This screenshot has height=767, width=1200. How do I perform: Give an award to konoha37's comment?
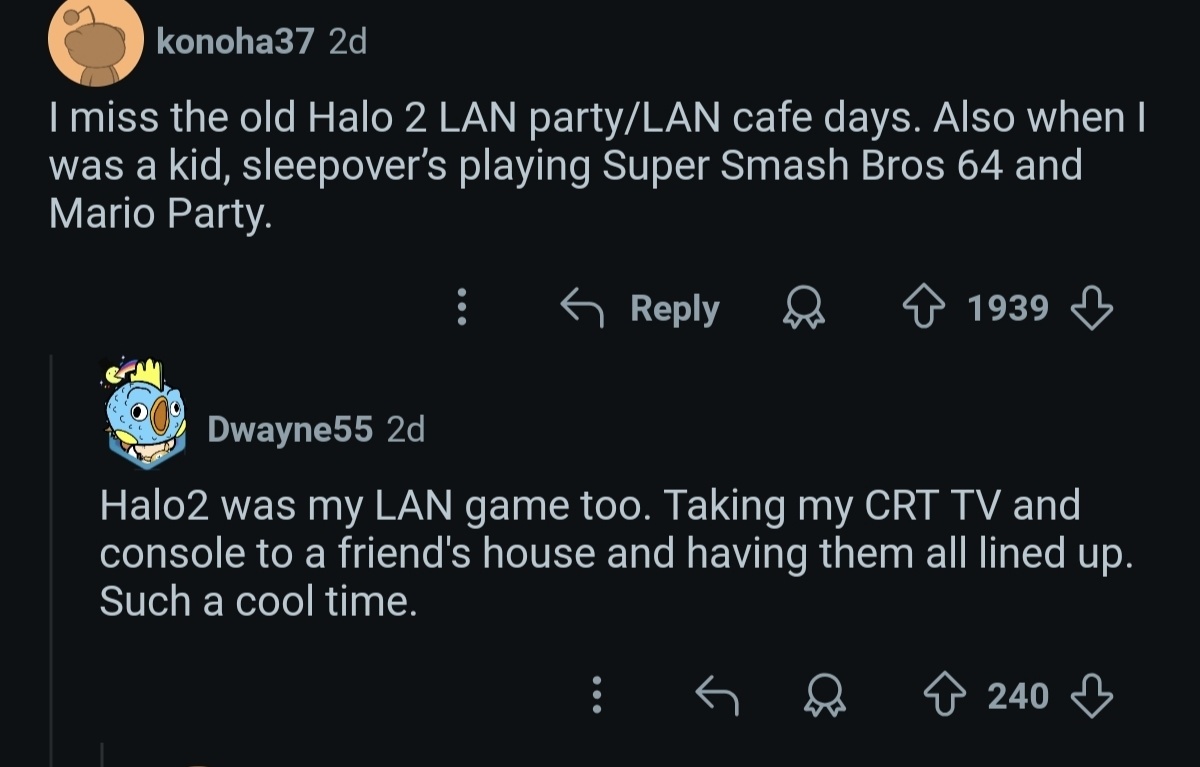tap(803, 308)
